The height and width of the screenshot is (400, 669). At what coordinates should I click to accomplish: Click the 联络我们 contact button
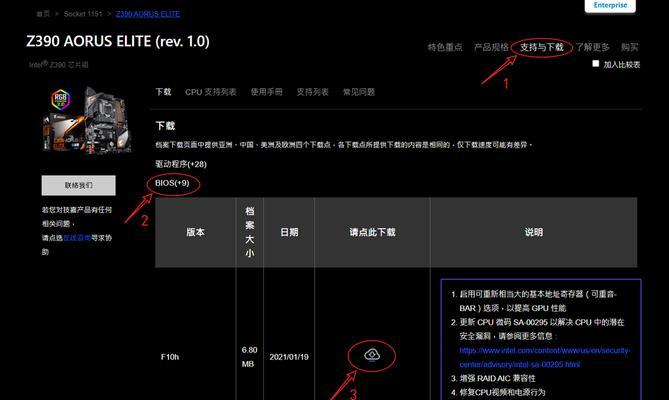point(79,186)
